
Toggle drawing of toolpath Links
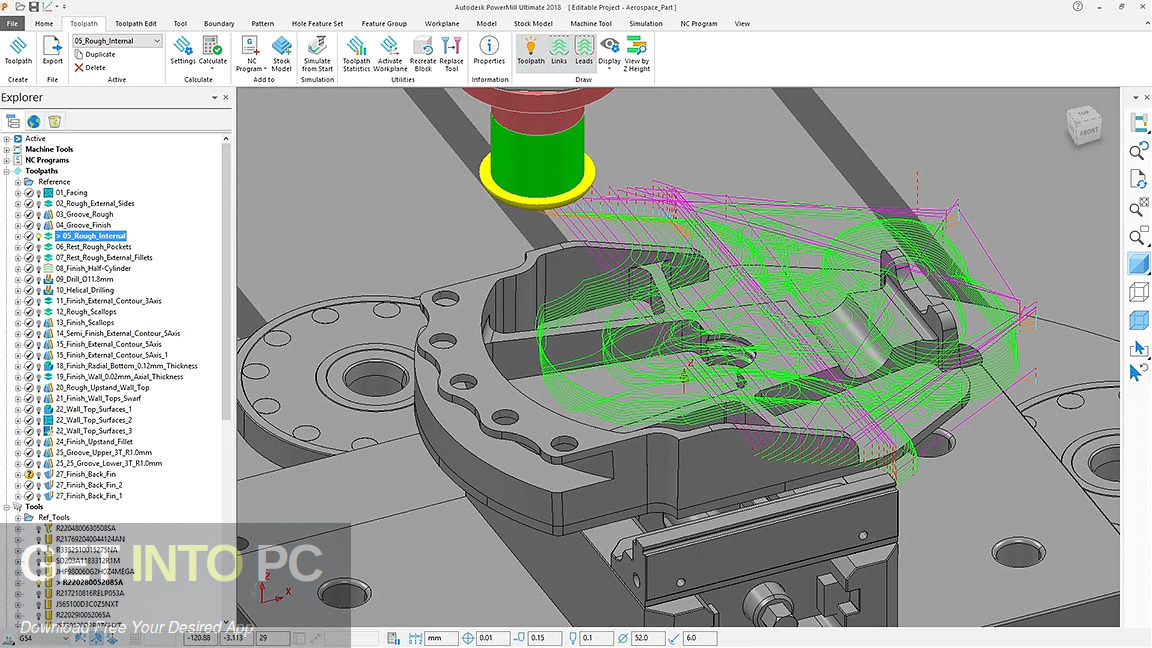(x=559, y=51)
